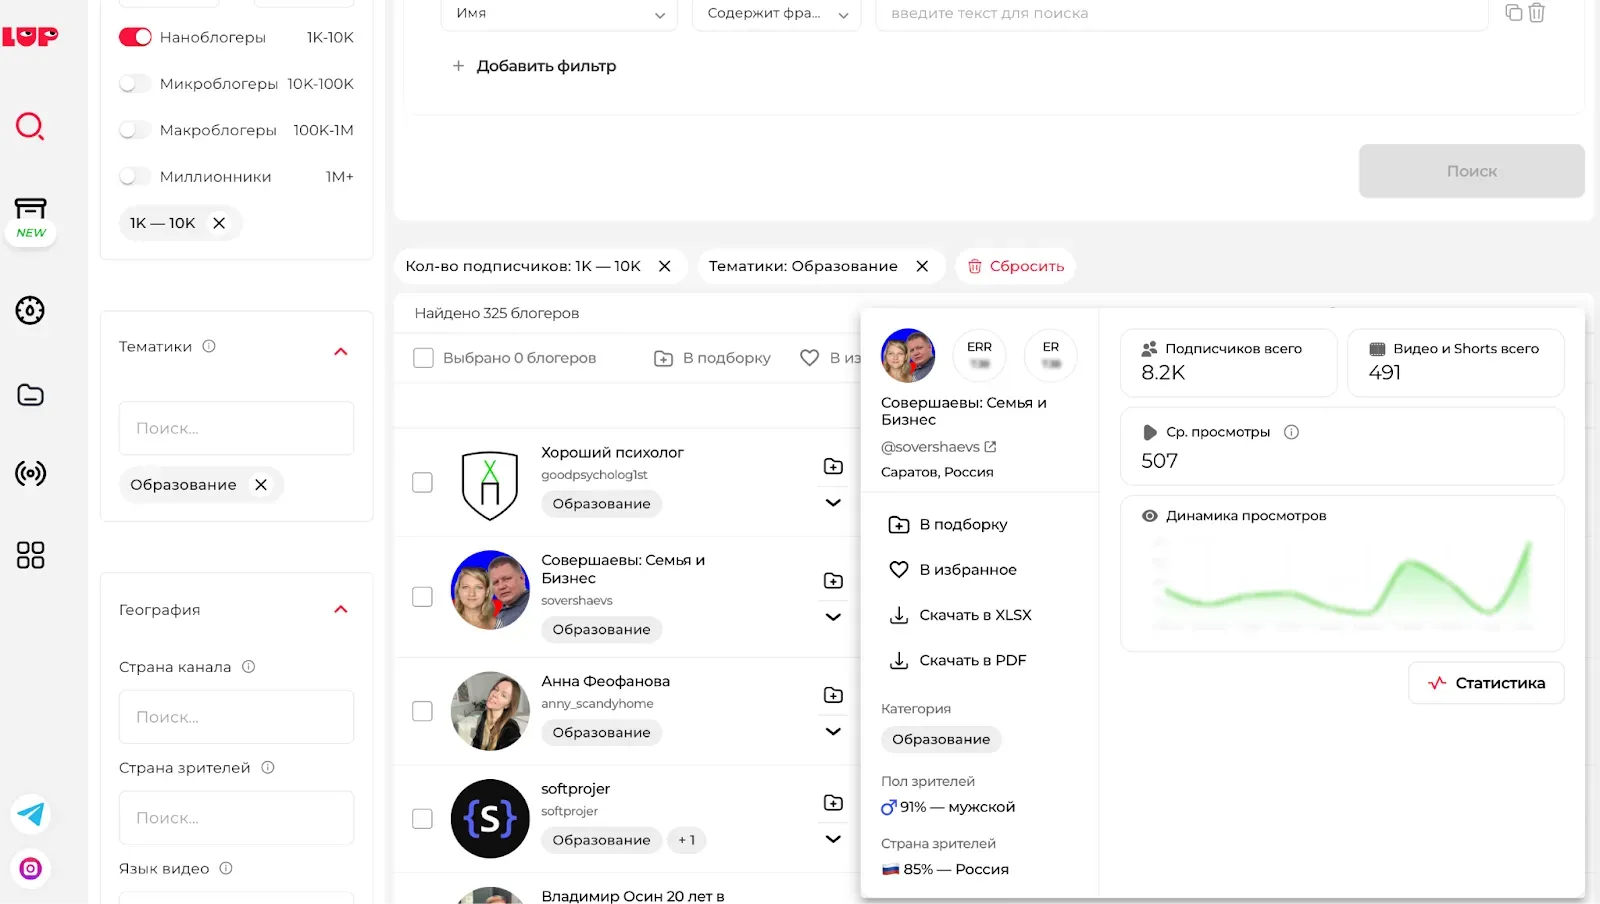The width and height of the screenshot is (1600, 904).
Task: Disable the Наноблогеры toggle
Action: tap(135, 37)
